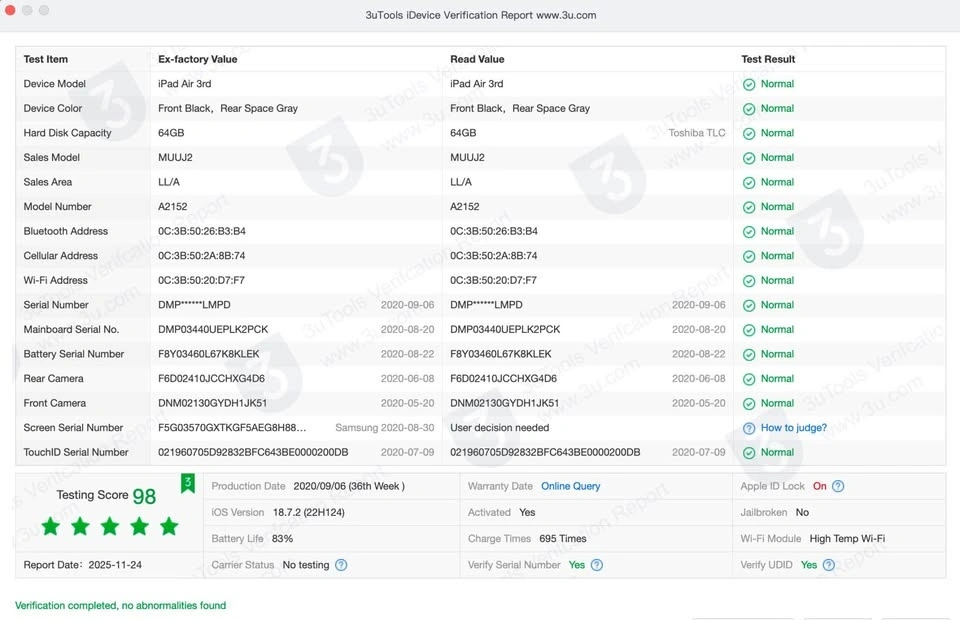Click Normal check icon for TouchID Serial Number
This screenshot has width=960, height=620.
click(749, 452)
